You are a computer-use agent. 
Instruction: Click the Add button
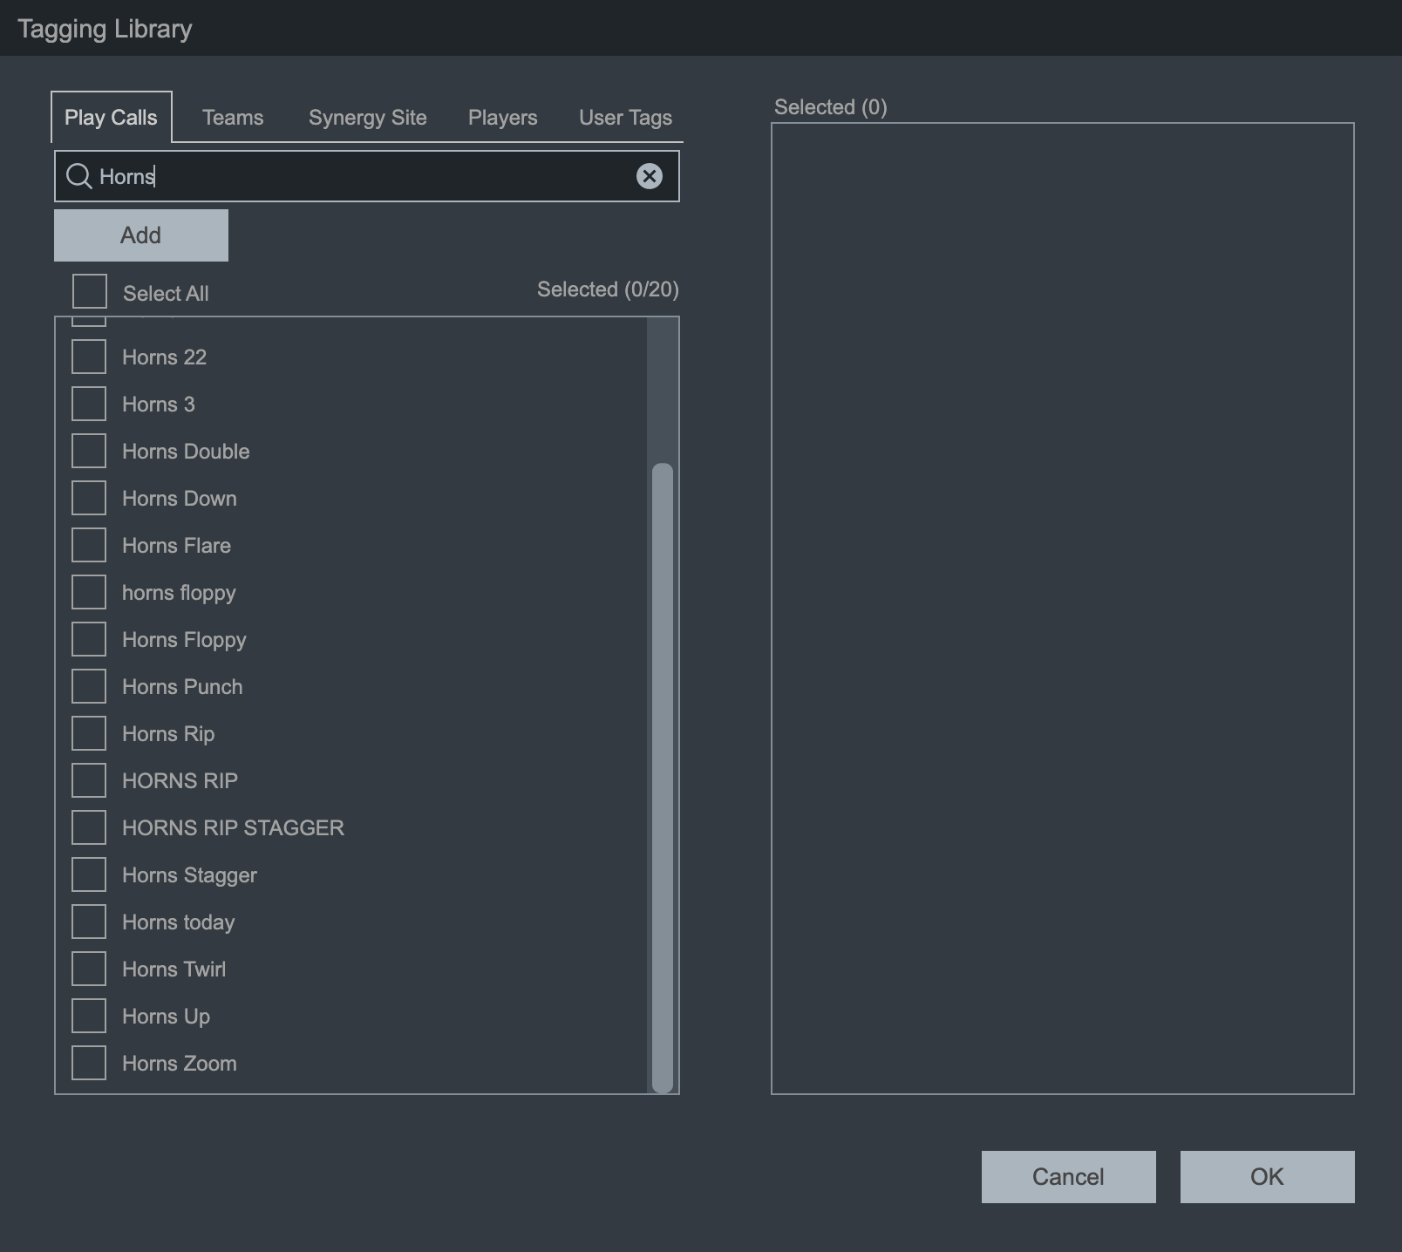click(x=141, y=235)
